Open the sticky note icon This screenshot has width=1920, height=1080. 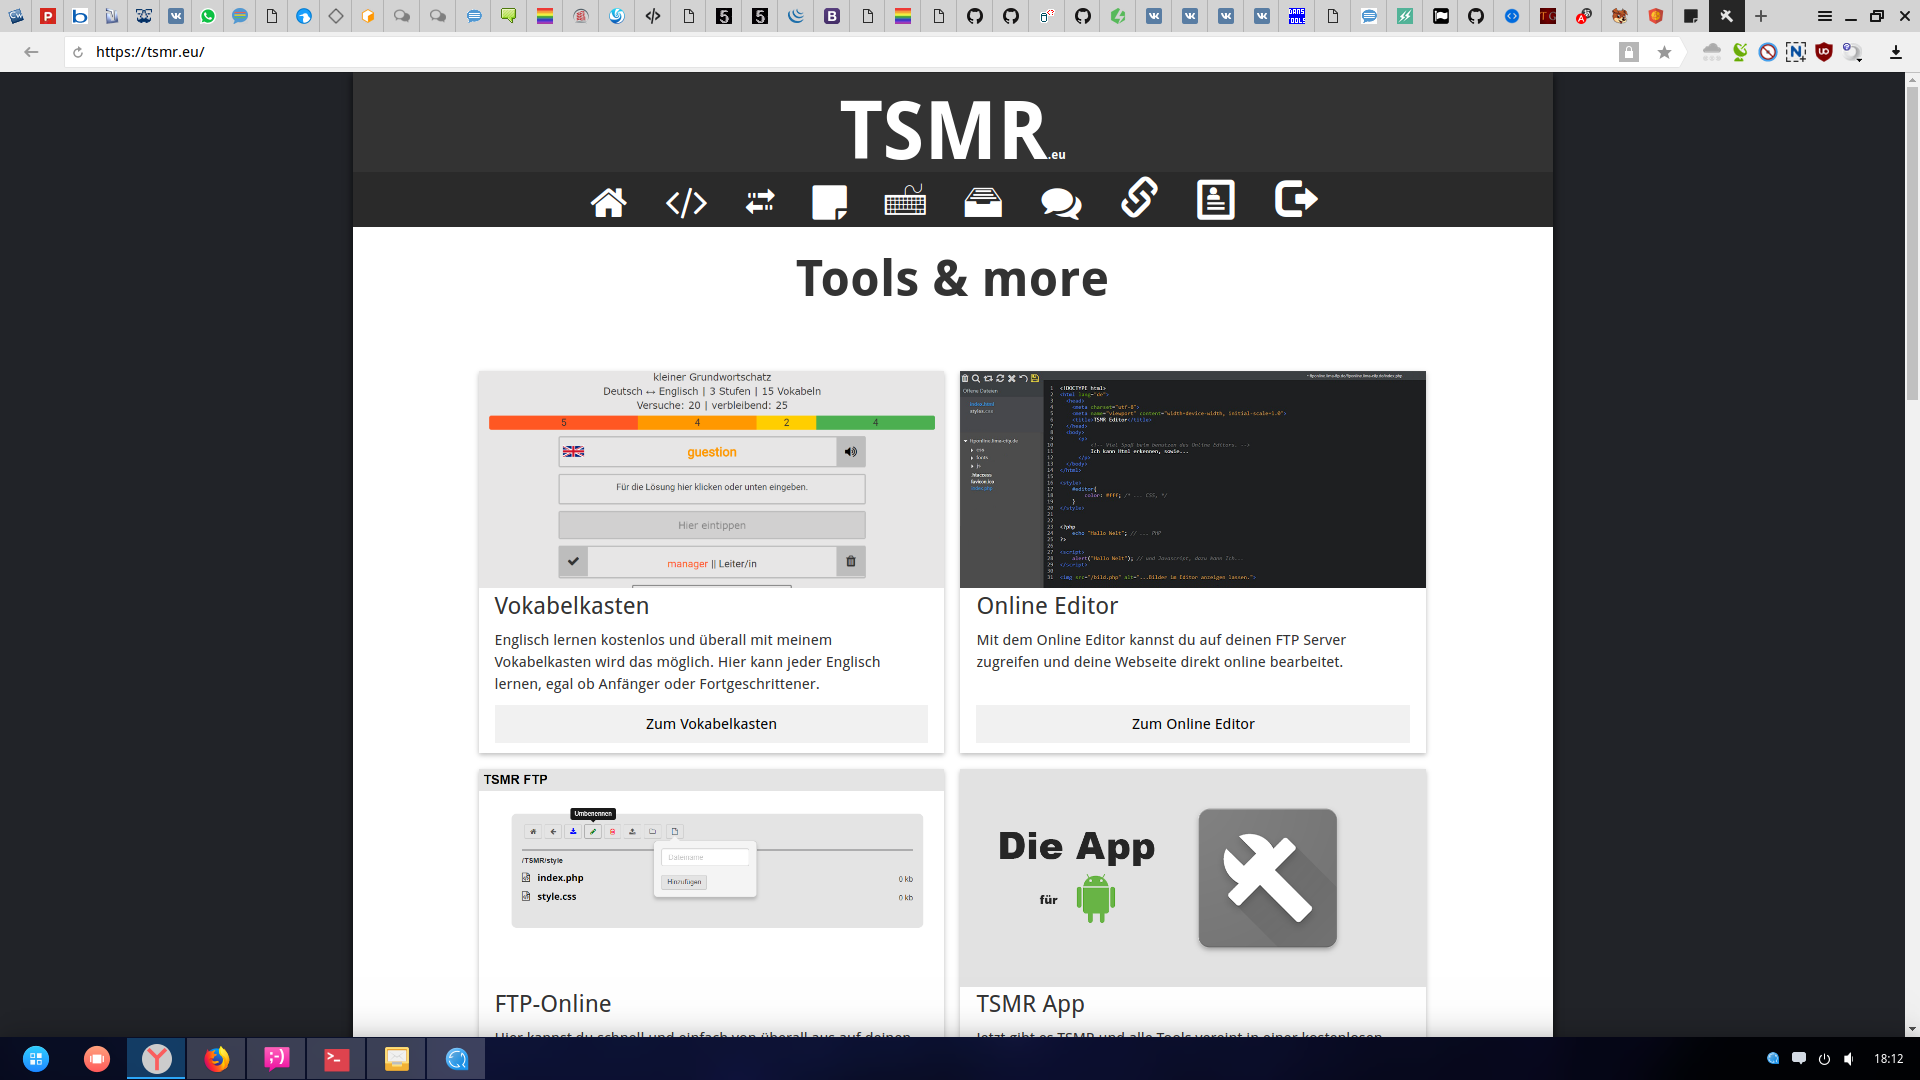(829, 202)
